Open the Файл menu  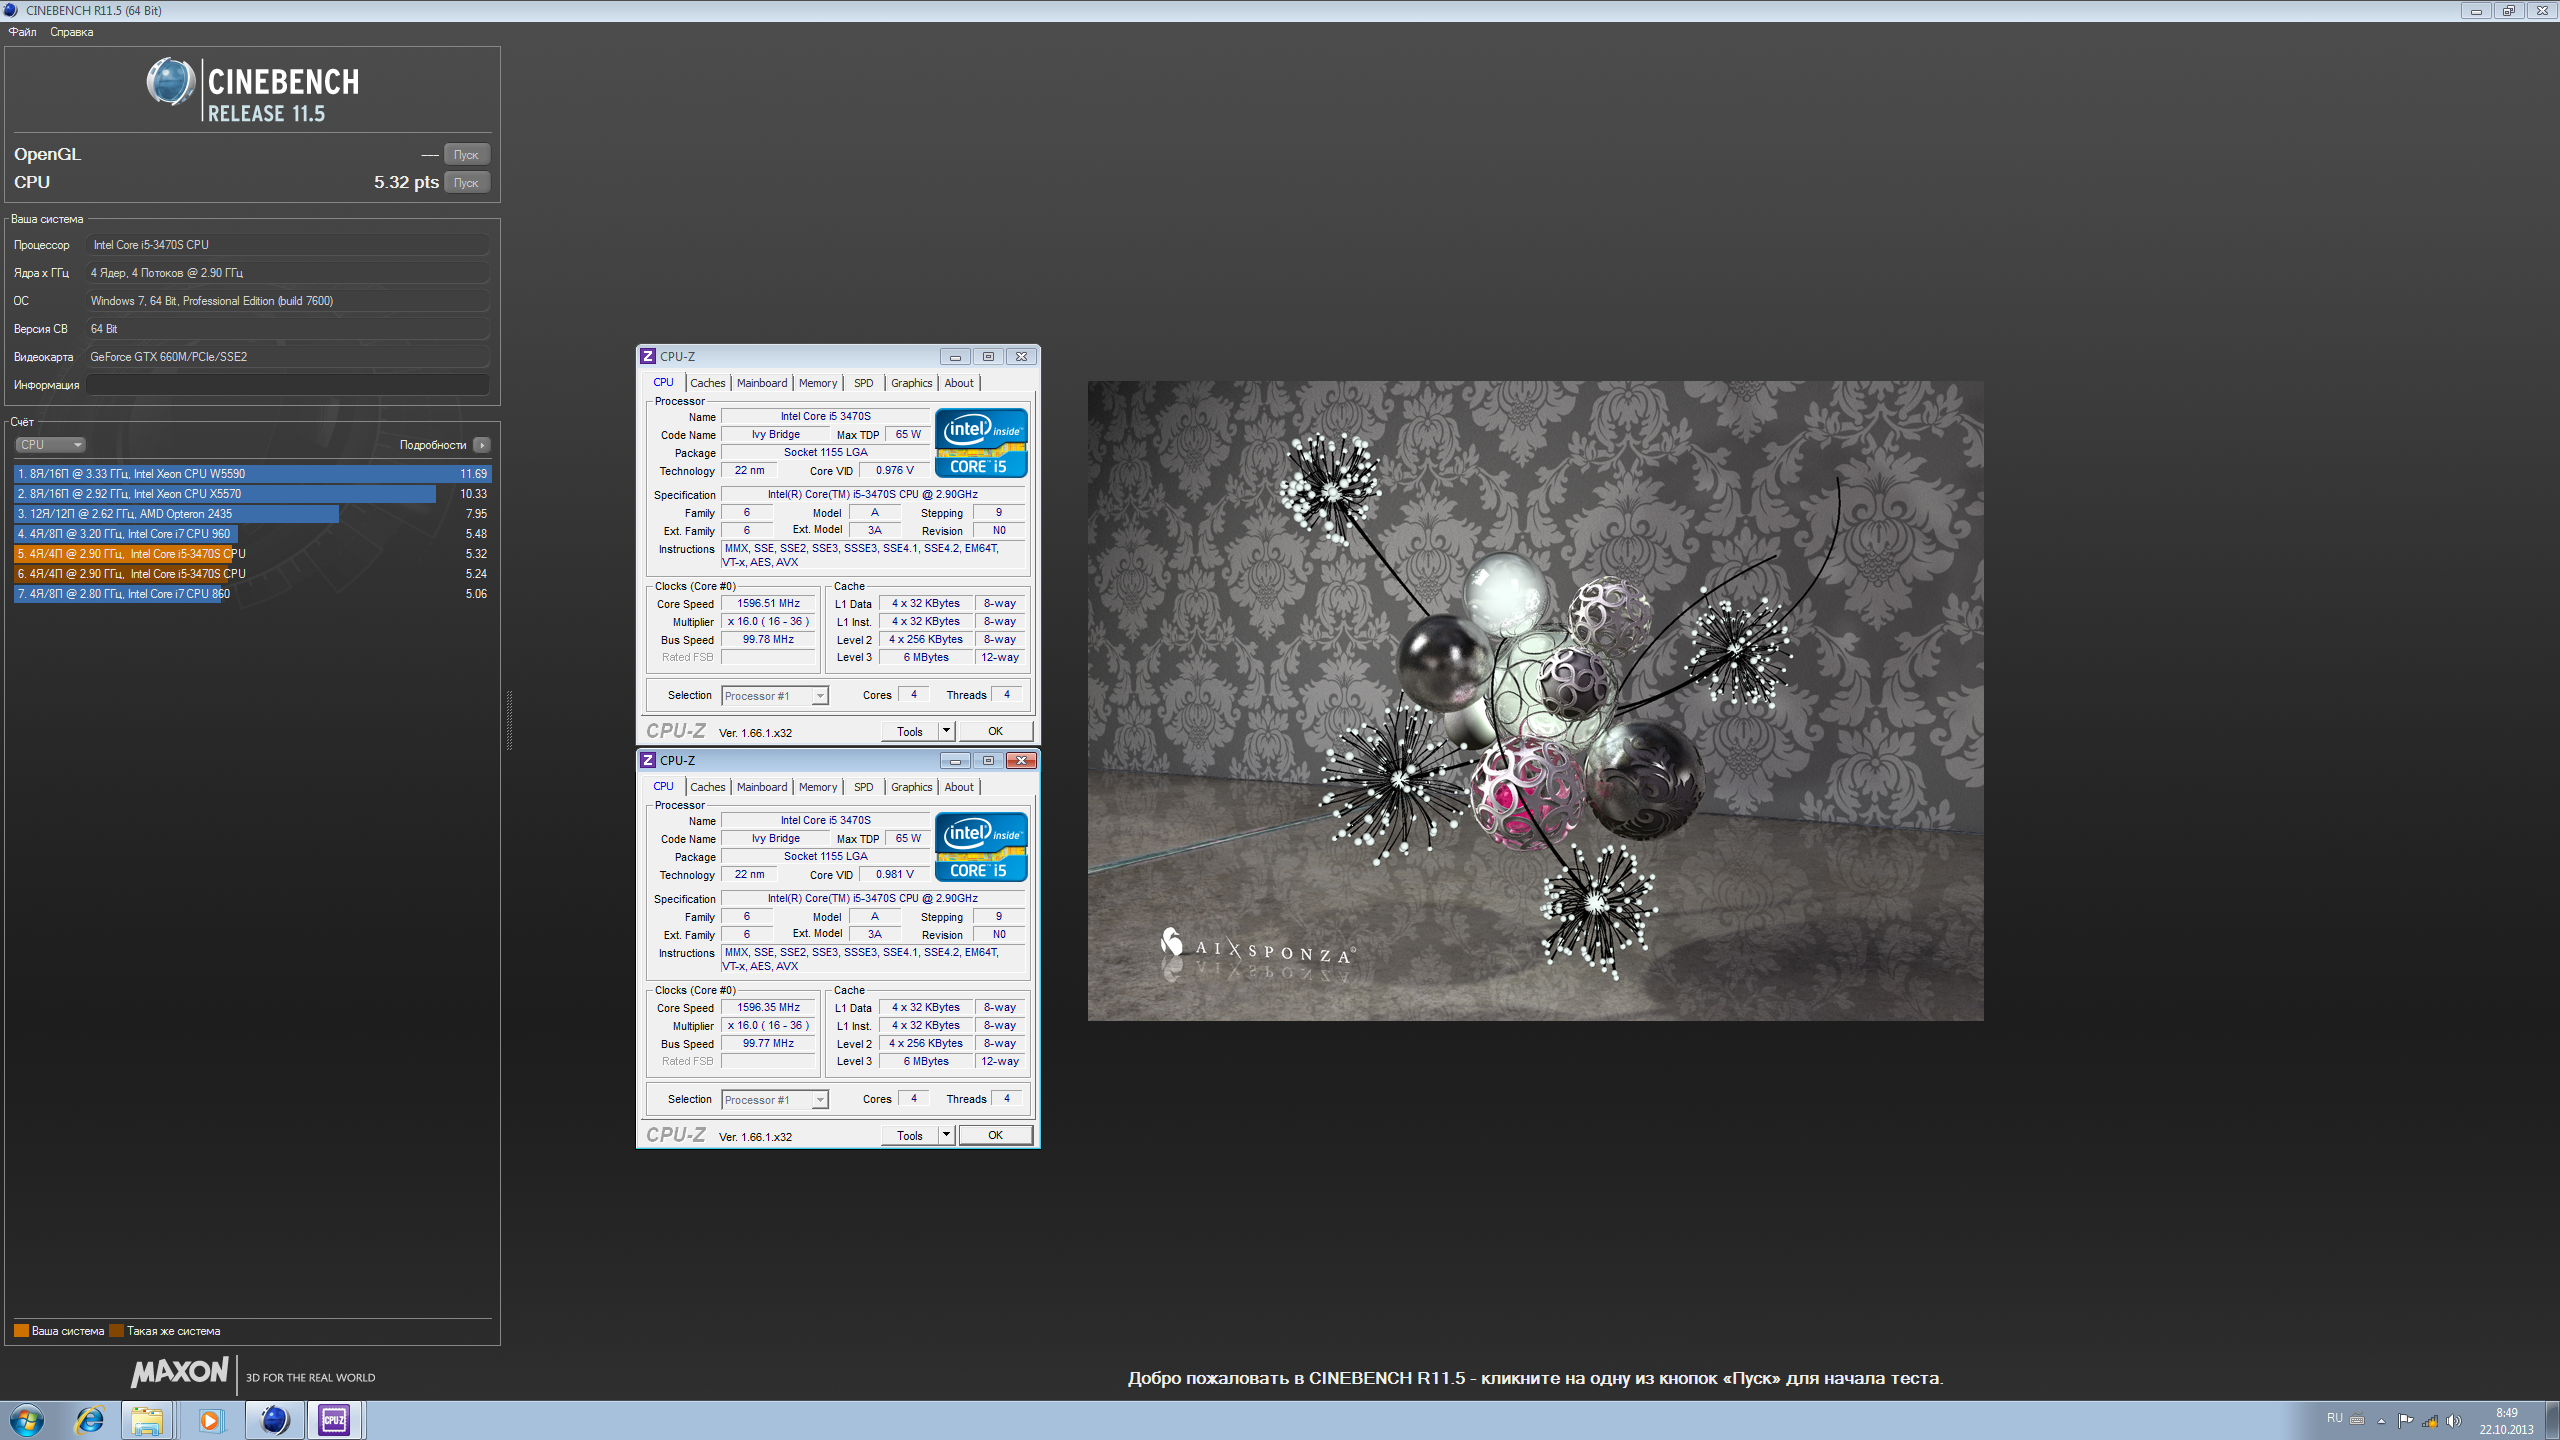coord(22,32)
